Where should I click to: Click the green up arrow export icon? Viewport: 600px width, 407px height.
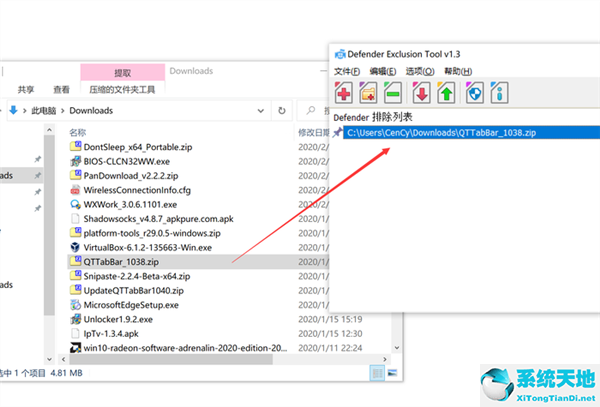(x=446, y=93)
